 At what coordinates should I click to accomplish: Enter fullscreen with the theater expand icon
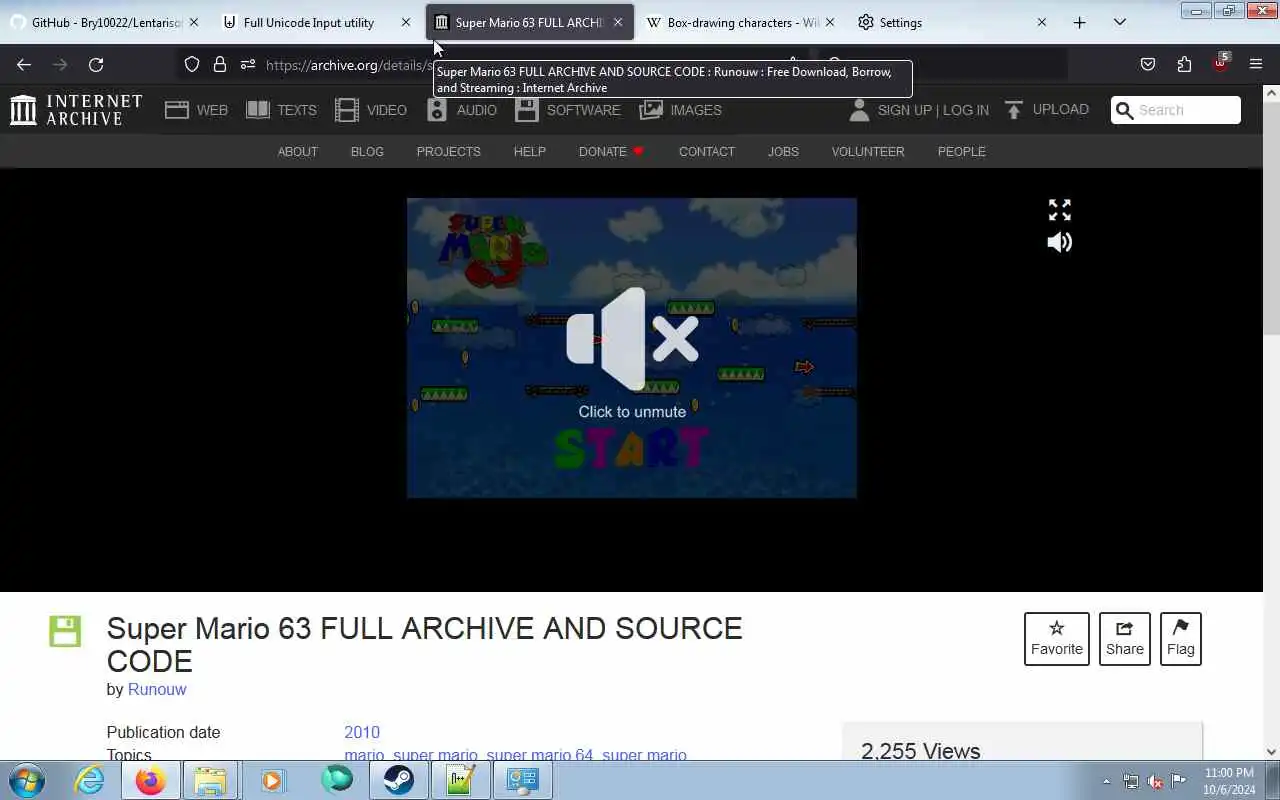(1059, 210)
